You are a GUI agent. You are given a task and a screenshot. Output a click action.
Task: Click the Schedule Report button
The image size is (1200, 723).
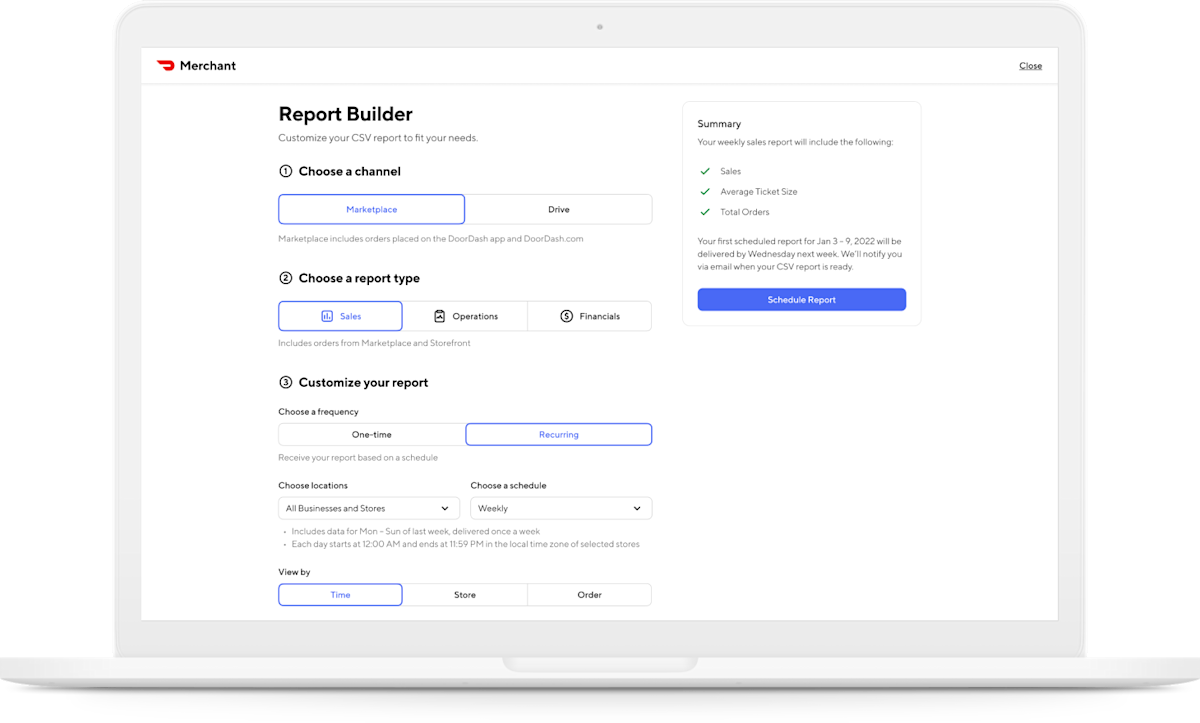coord(801,300)
